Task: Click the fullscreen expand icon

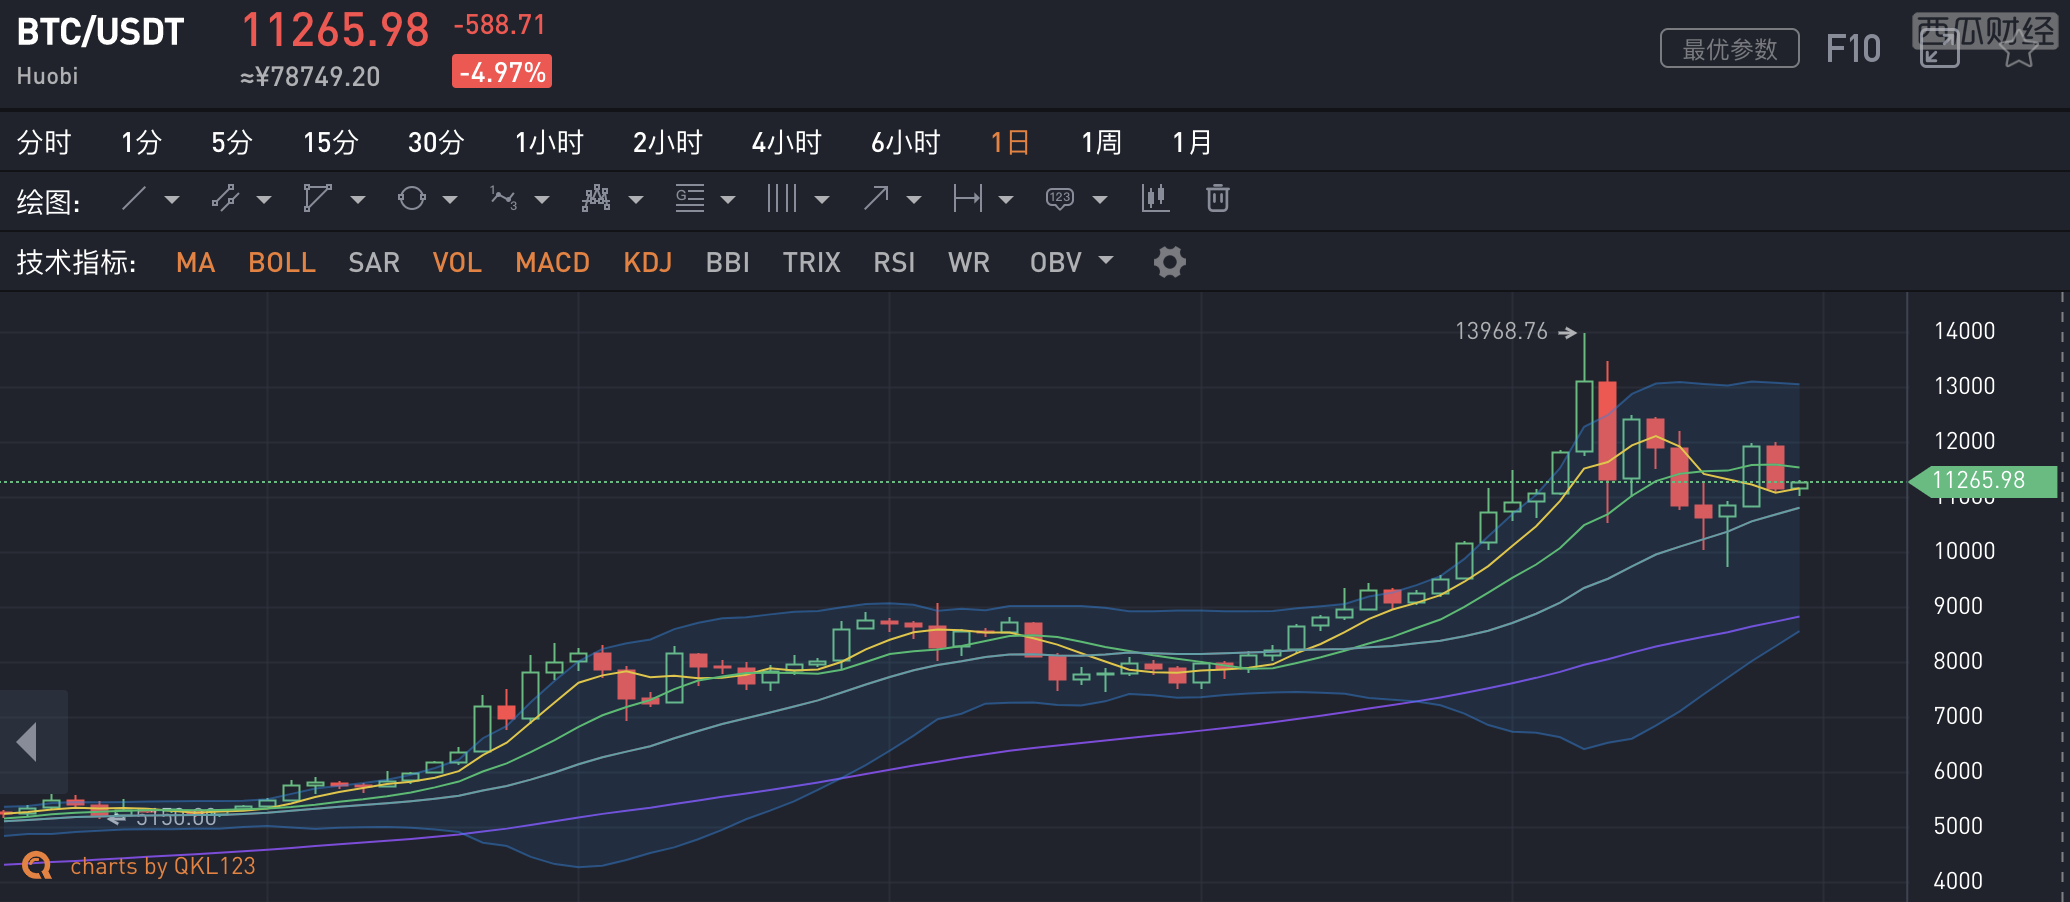Action: click(x=1939, y=49)
